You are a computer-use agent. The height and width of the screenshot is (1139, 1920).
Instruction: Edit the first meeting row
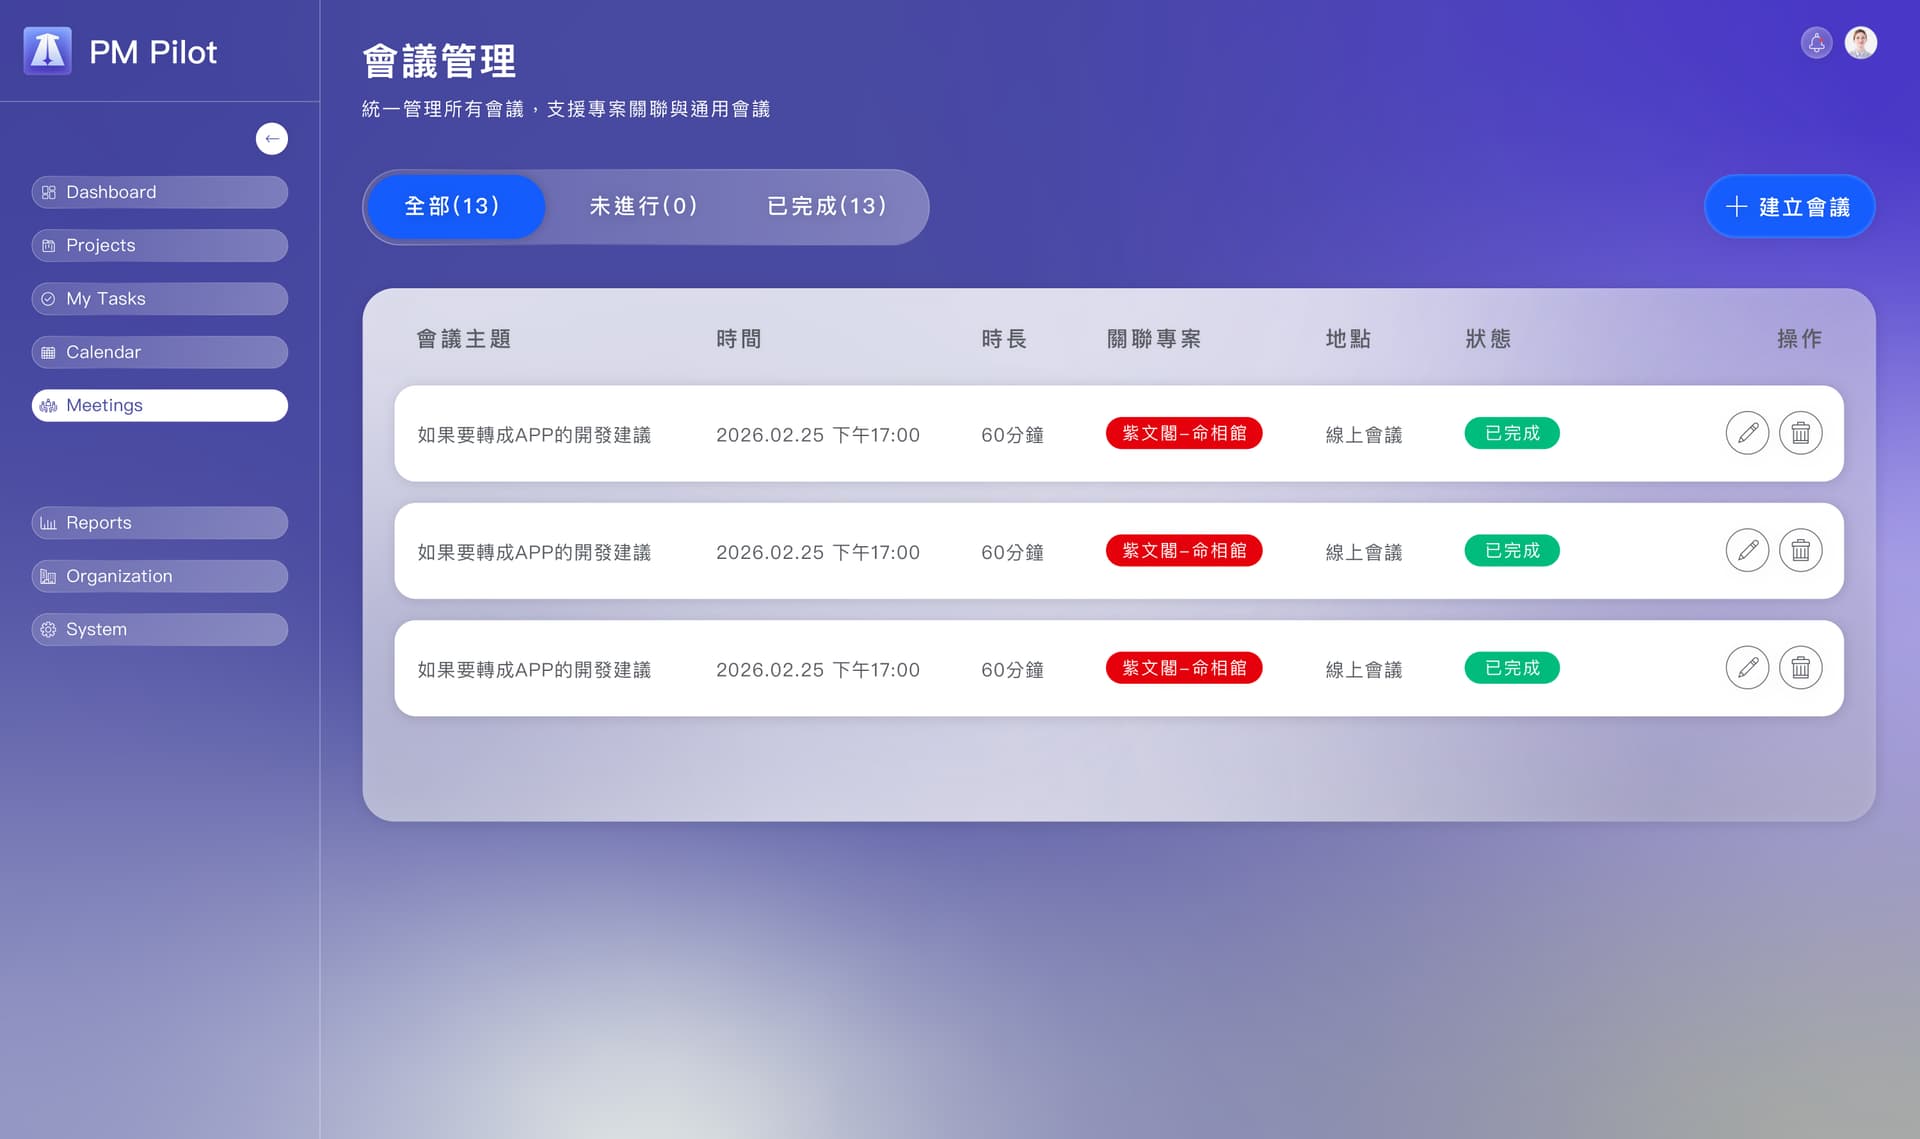tap(1747, 433)
